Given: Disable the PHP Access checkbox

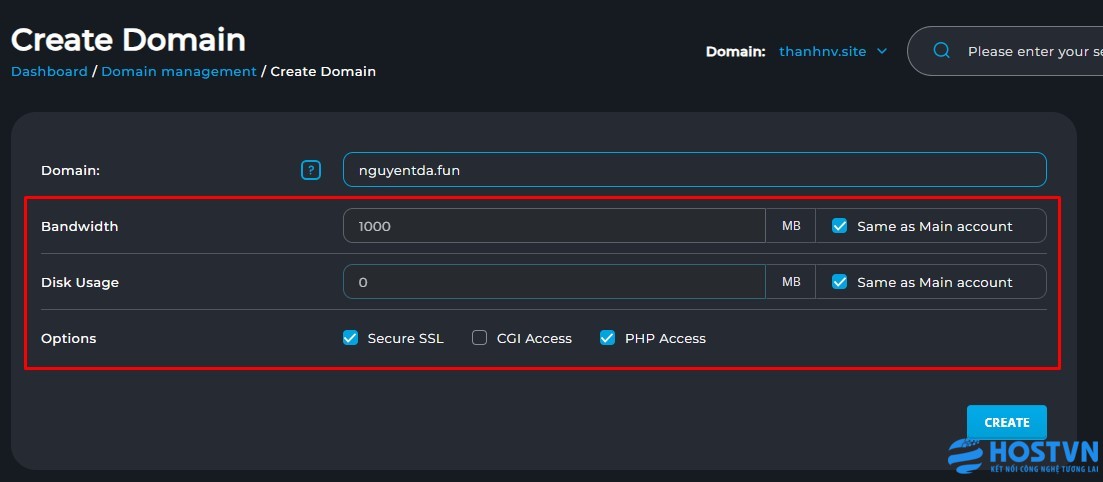Looking at the screenshot, I should tap(607, 338).
